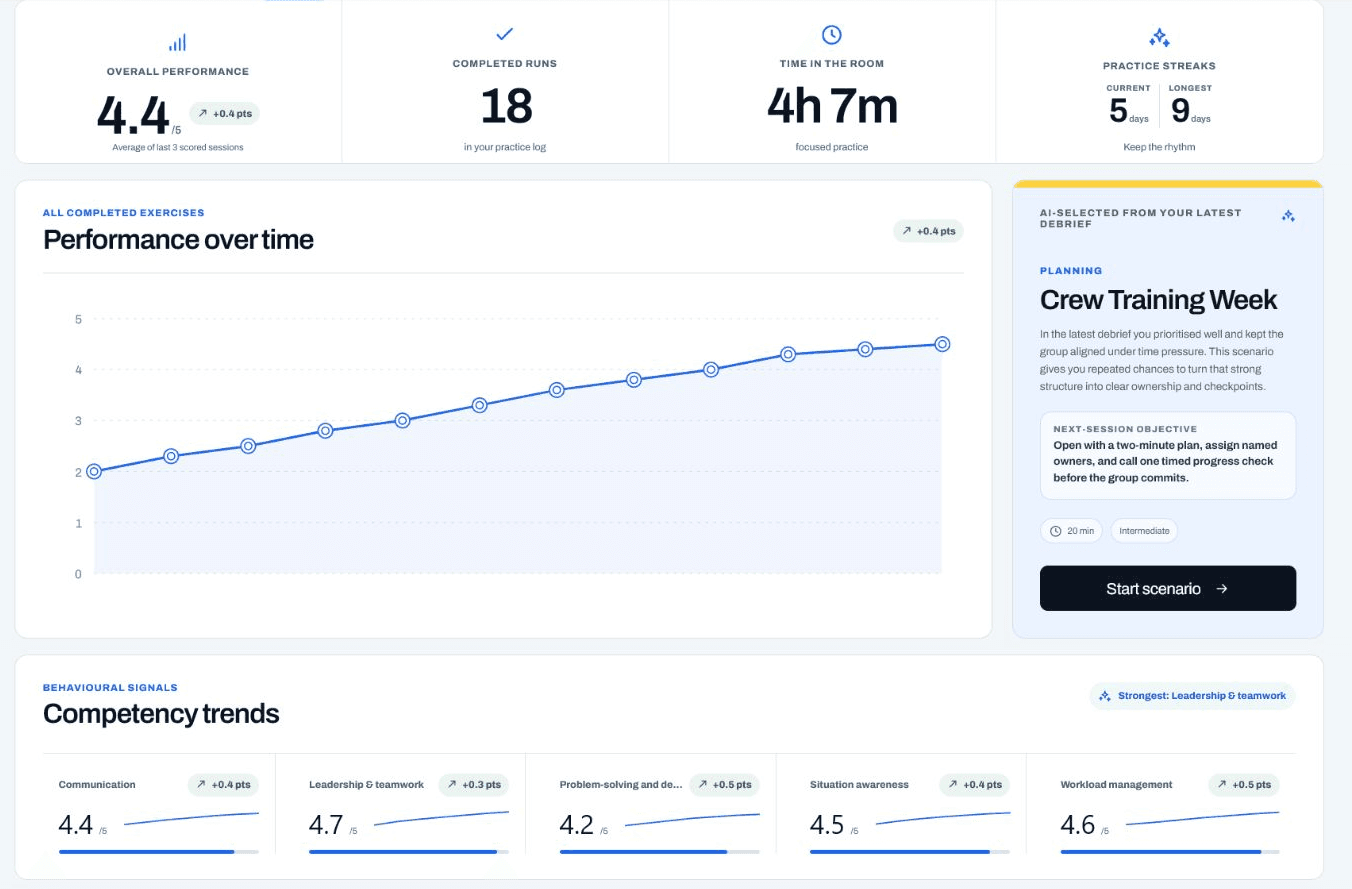
Task: Click the first data point on the performance chart
Action: click(94, 472)
